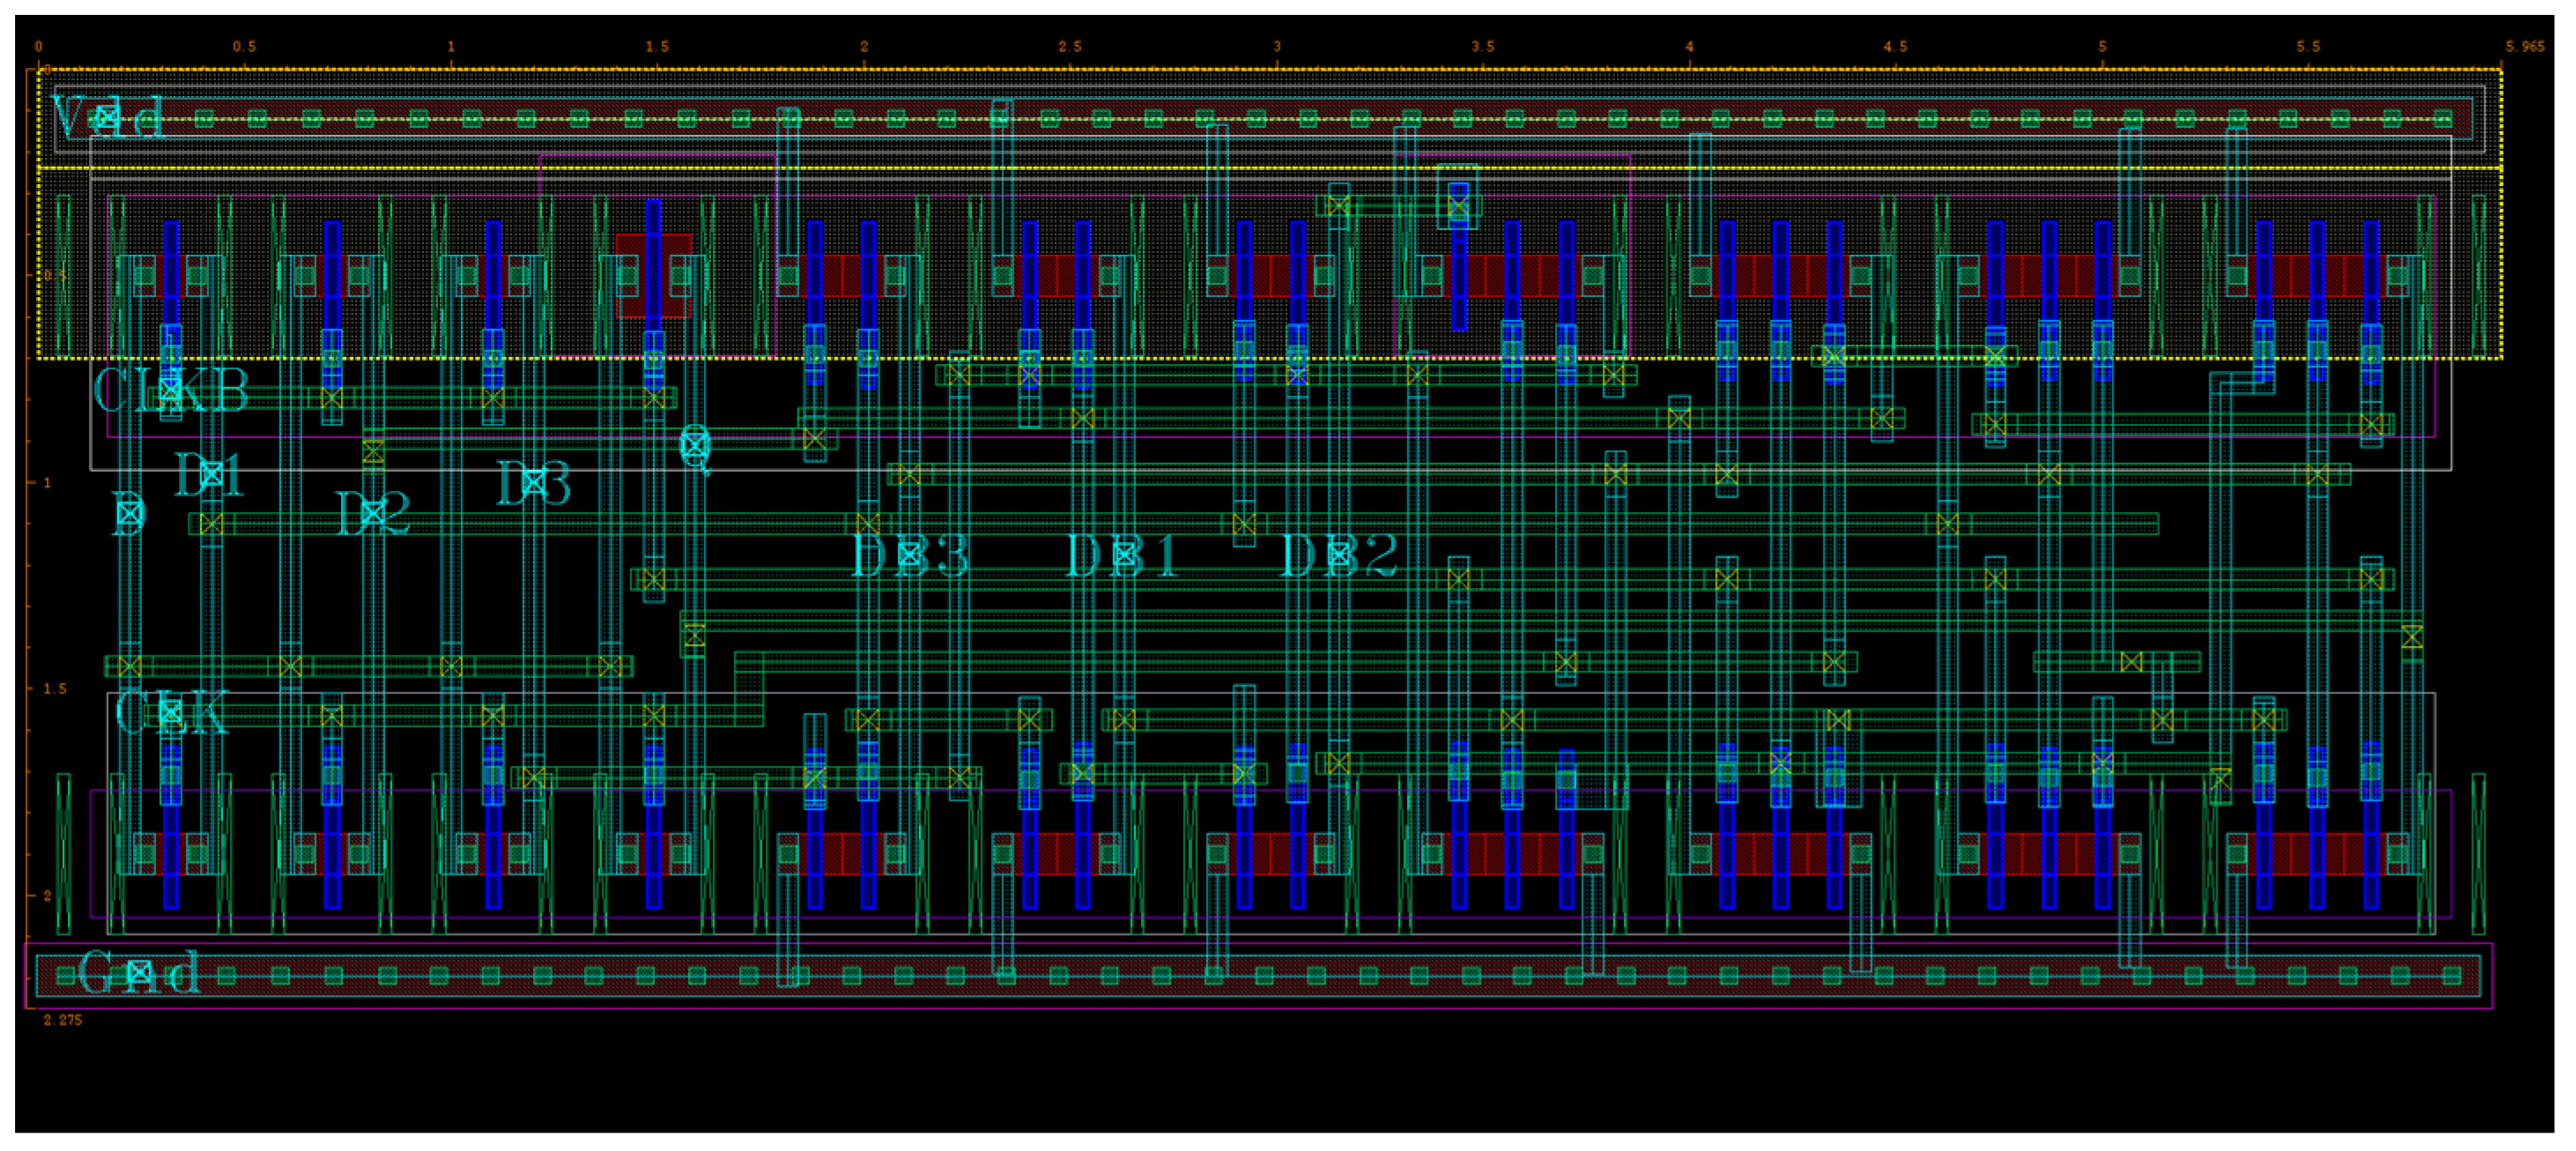Click the Q output pin
Viewport: 2576px width, 1151px height.
click(x=695, y=445)
